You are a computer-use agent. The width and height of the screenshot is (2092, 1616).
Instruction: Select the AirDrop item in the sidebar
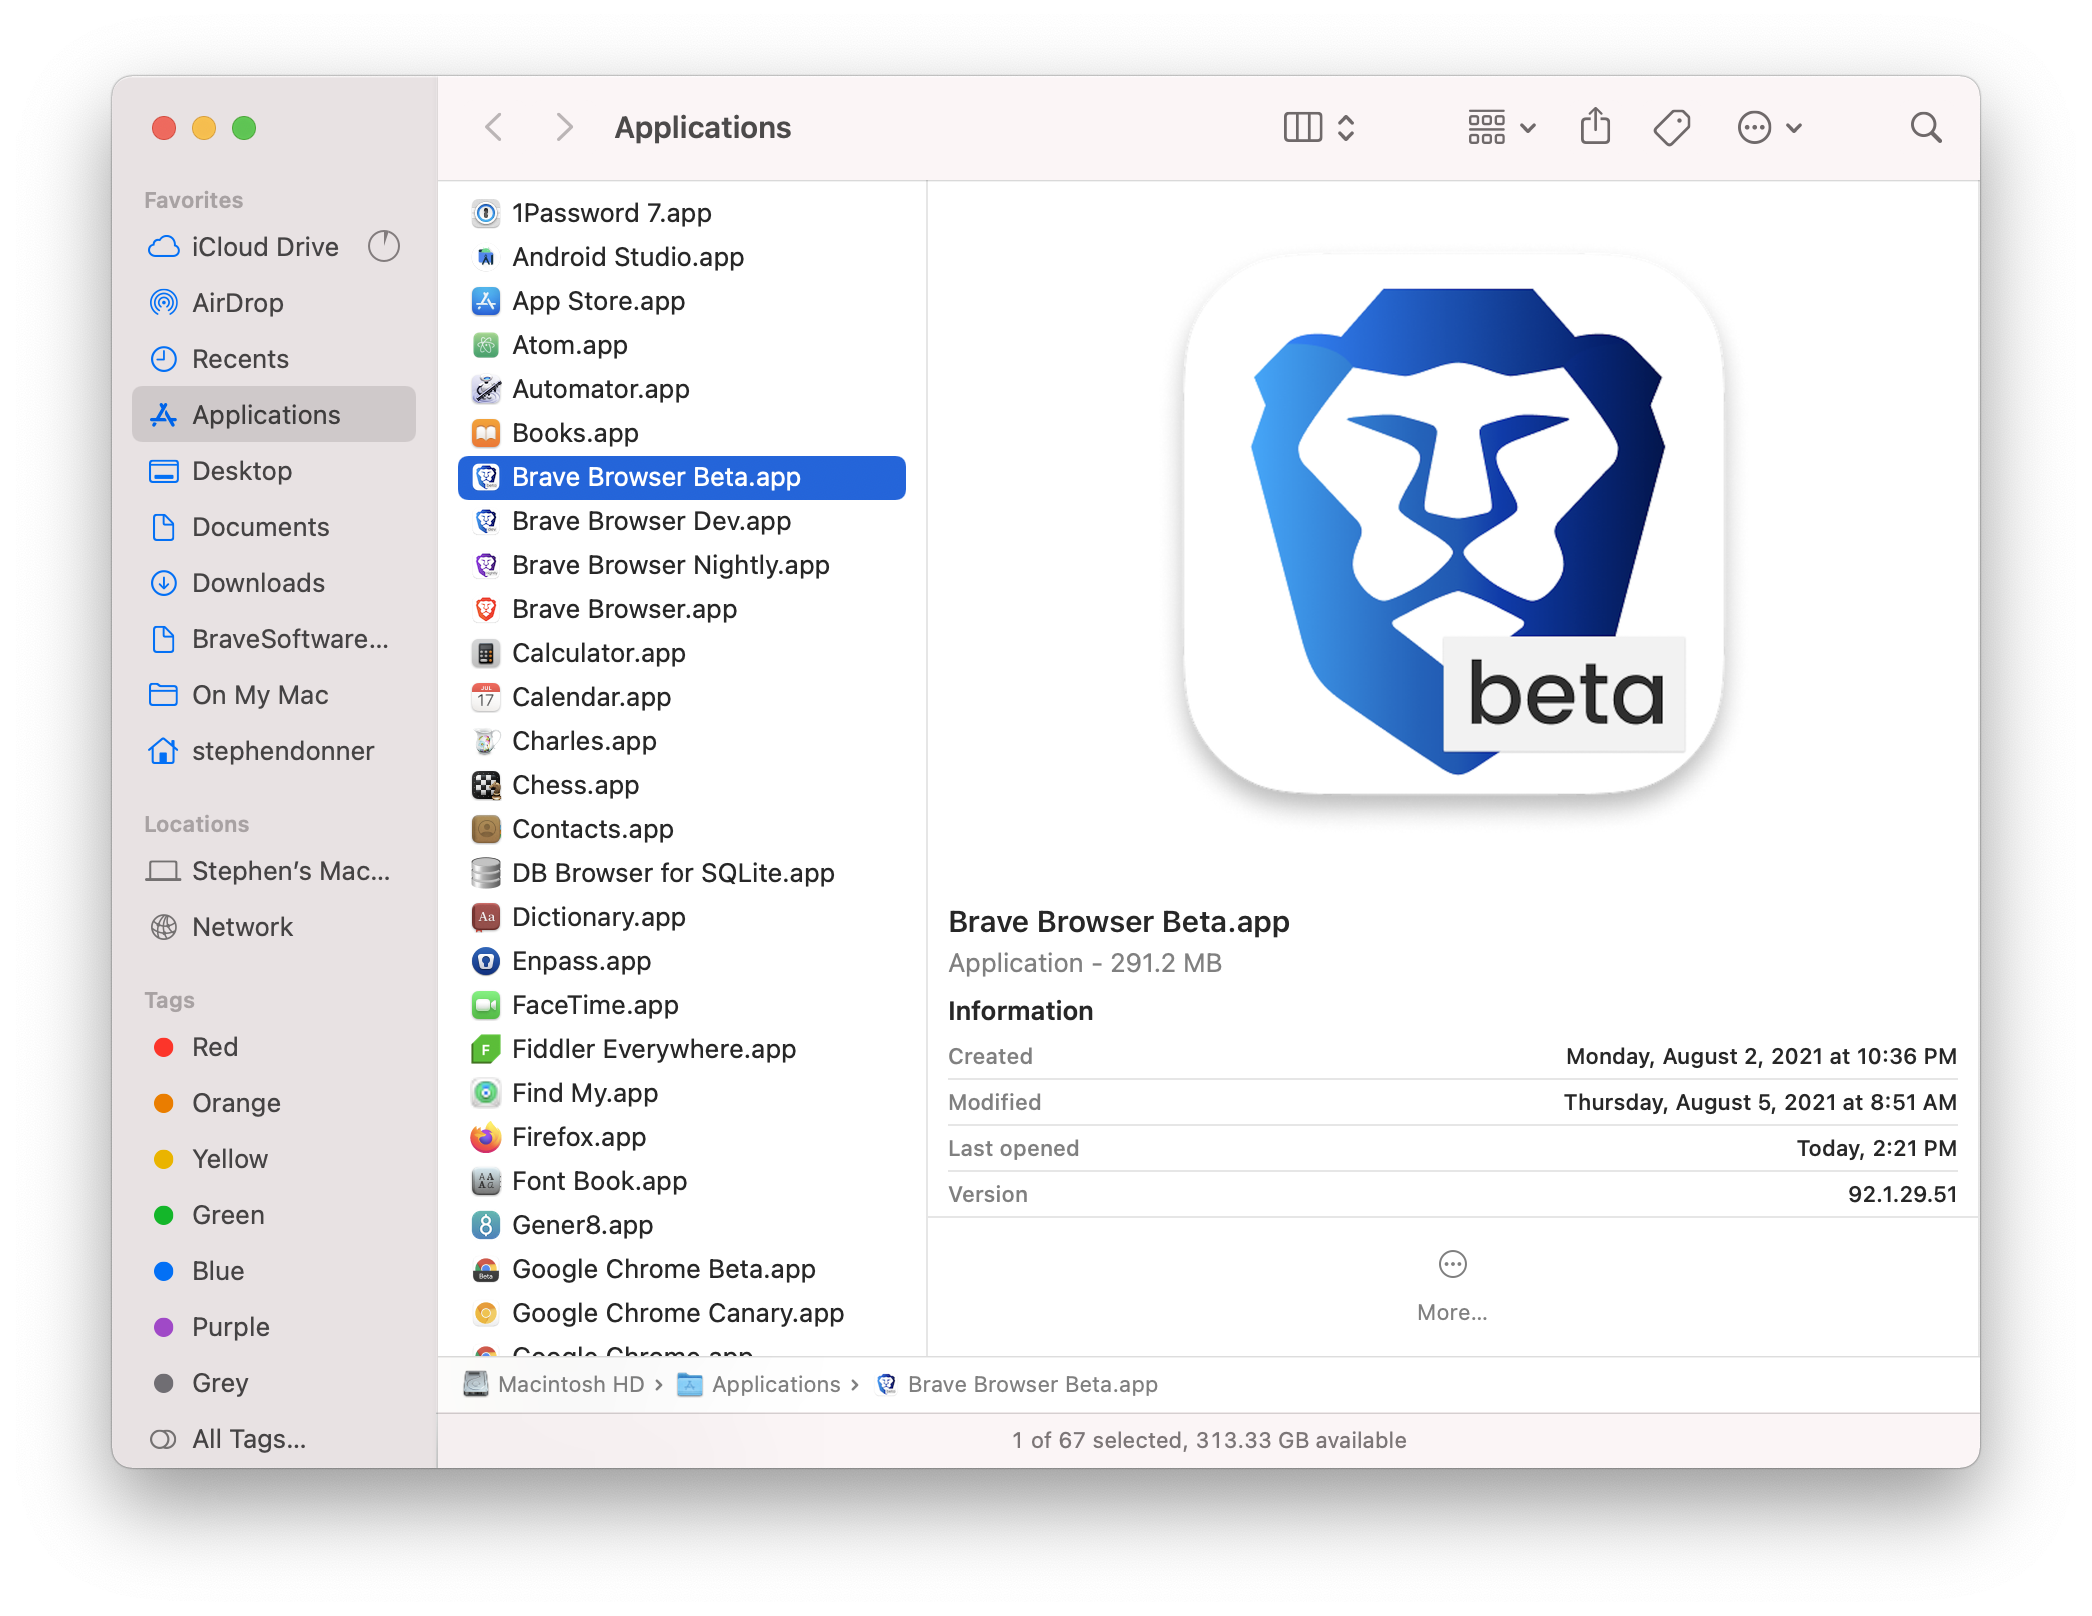[238, 303]
